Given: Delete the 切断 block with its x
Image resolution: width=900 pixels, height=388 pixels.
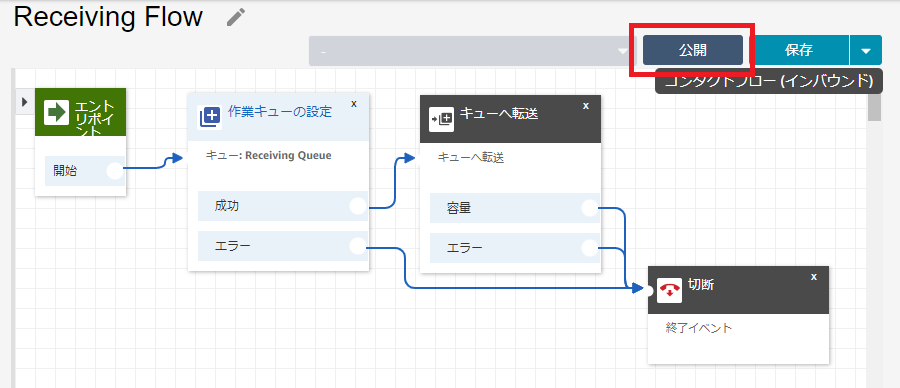Looking at the screenshot, I should [x=813, y=277].
